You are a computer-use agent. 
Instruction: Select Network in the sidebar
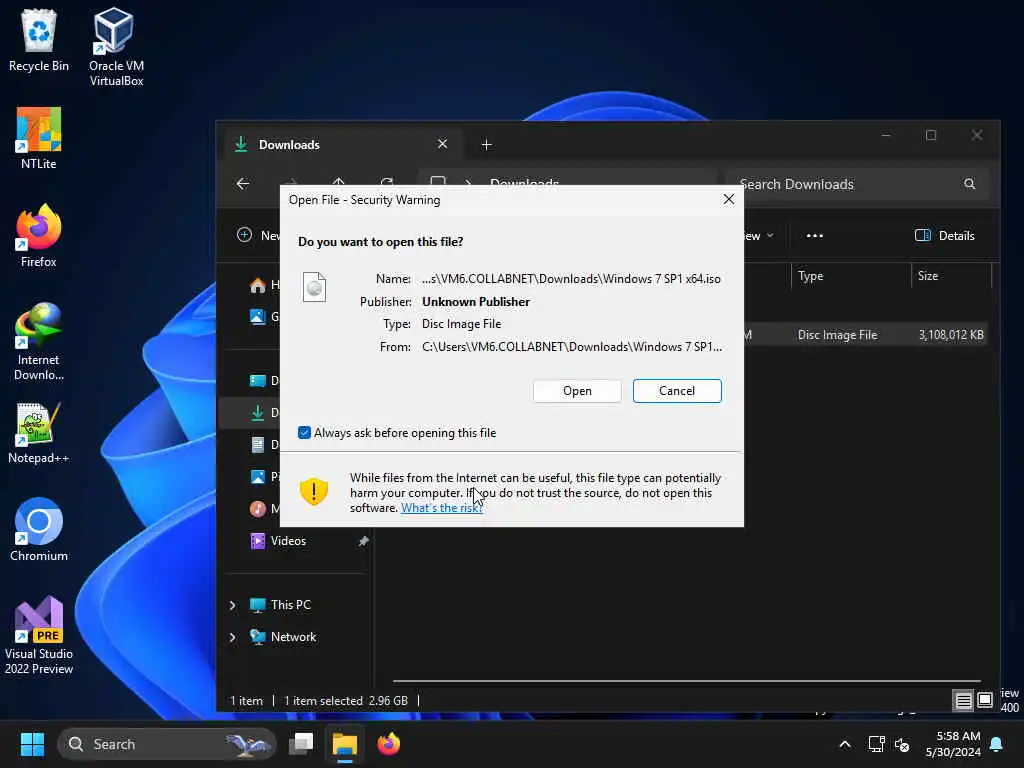point(293,637)
